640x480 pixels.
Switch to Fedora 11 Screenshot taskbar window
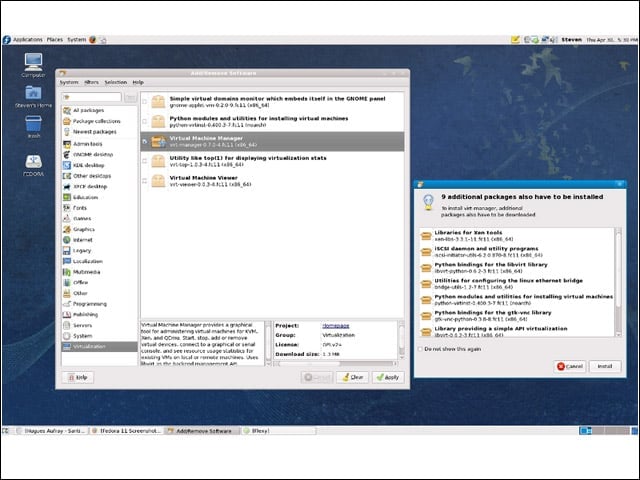(x=126, y=431)
